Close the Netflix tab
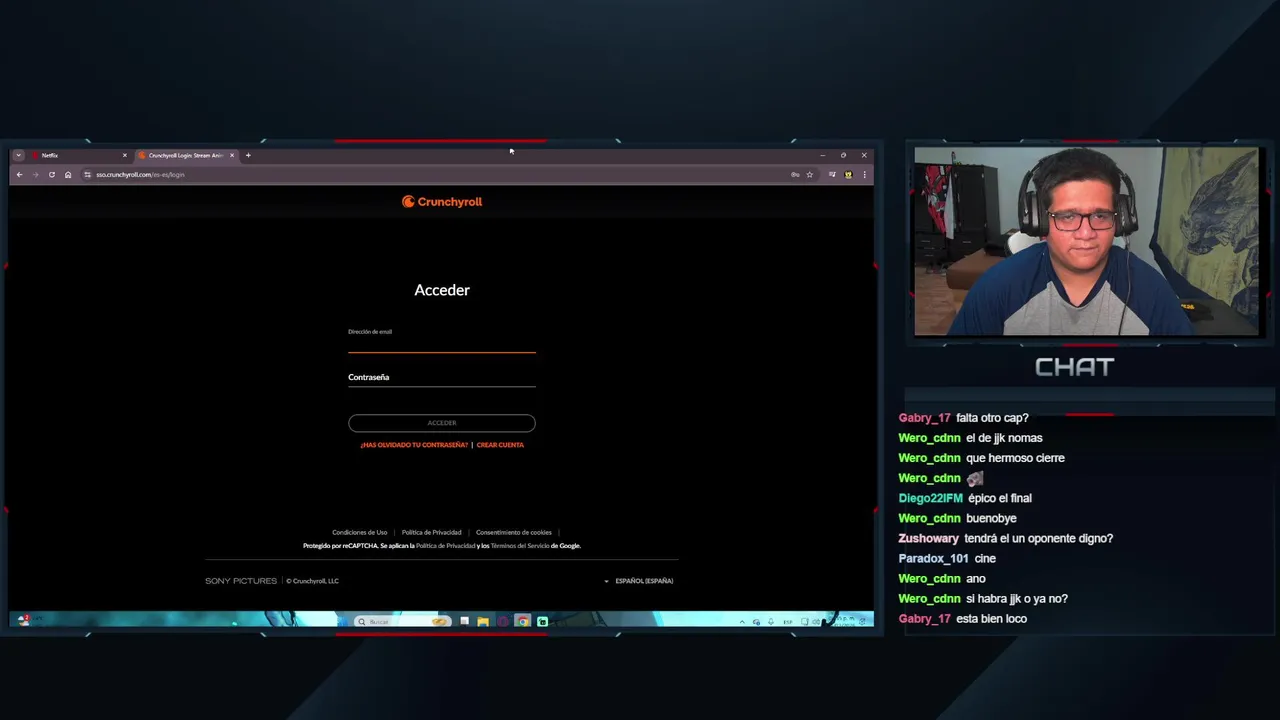 (125, 155)
